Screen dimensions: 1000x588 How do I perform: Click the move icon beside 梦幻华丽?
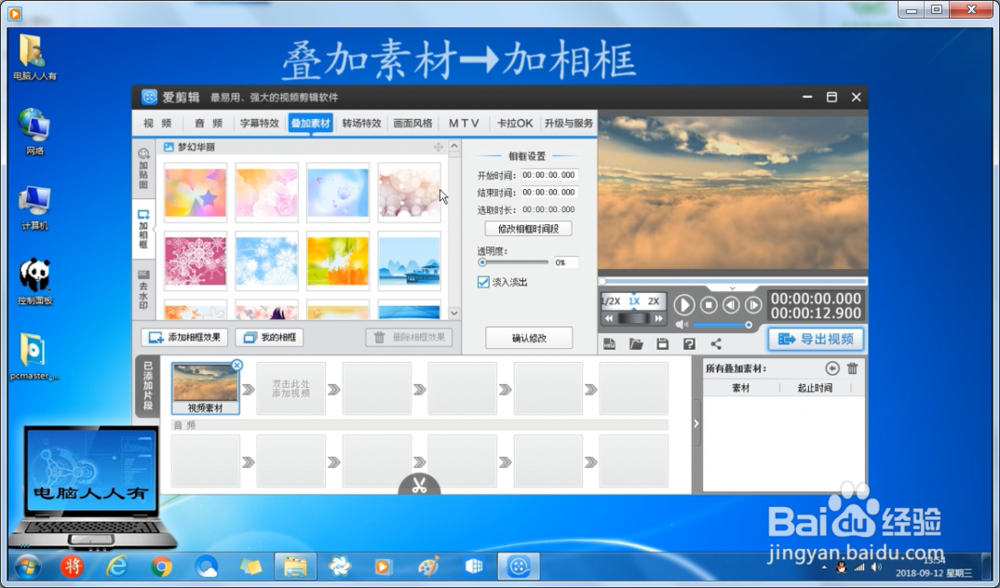(x=438, y=147)
